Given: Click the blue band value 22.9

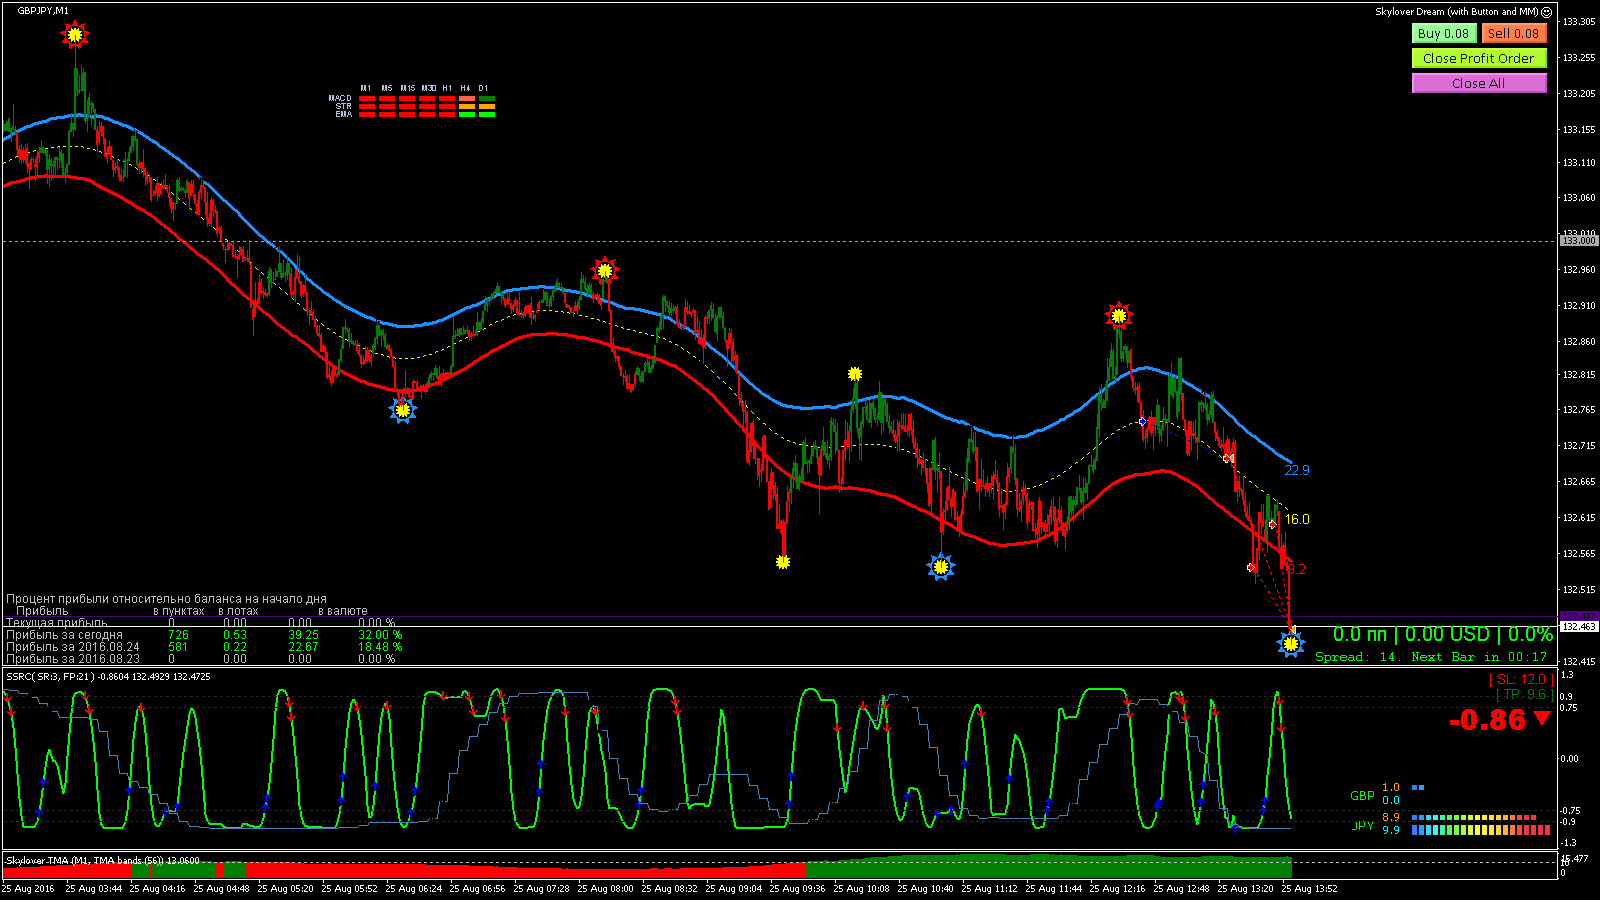Looking at the screenshot, I should click(1297, 470).
